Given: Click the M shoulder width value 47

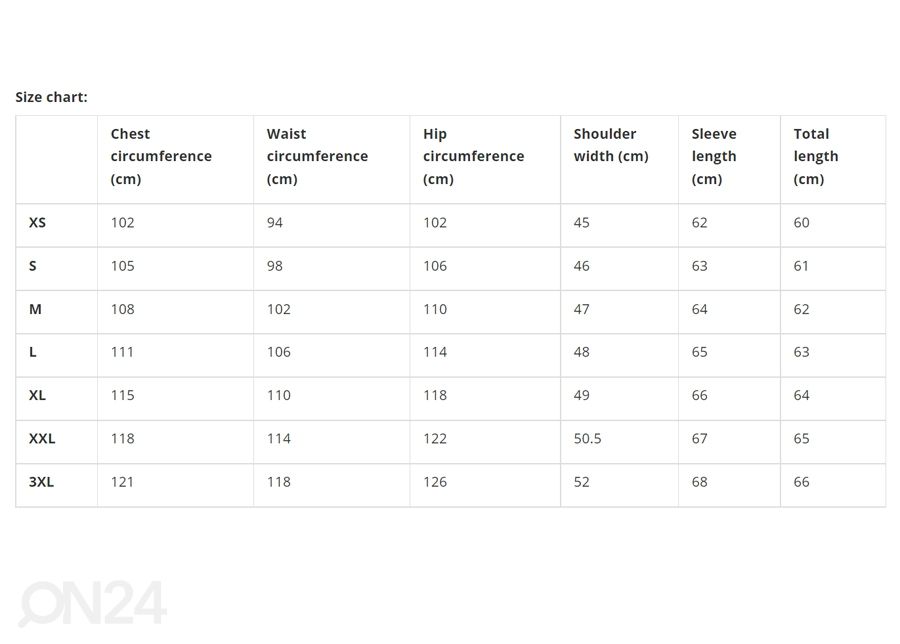Looking at the screenshot, I should (581, 309).
